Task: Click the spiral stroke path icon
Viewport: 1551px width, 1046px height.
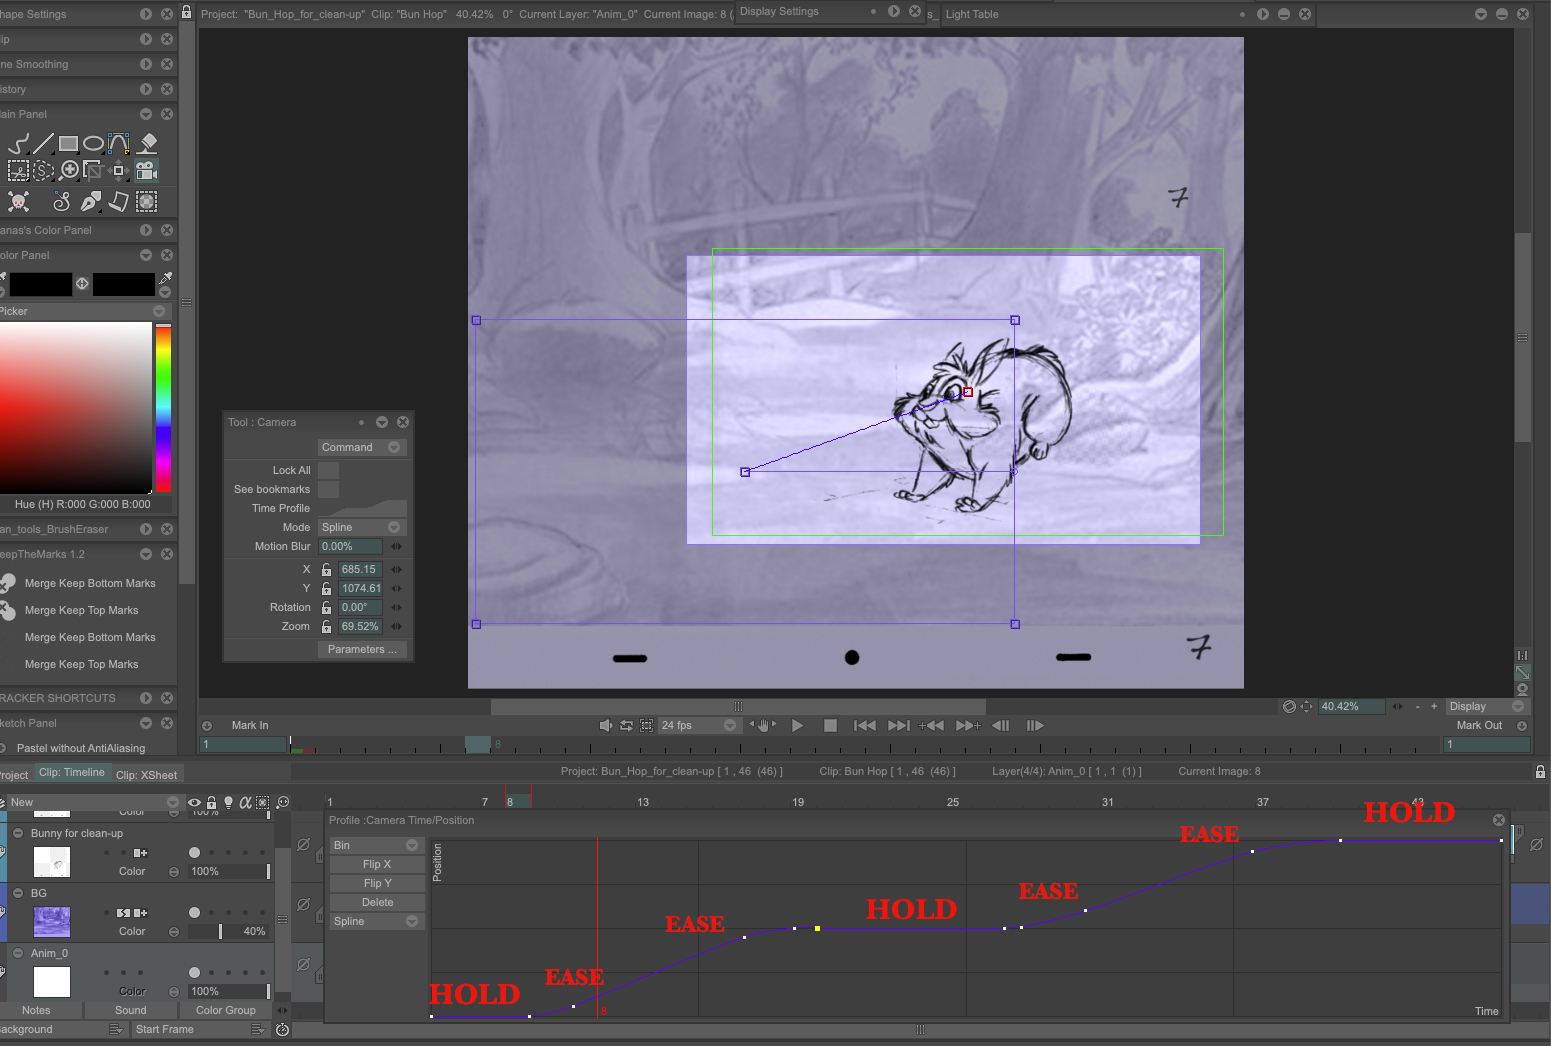Action: click(x=62, y=202)
